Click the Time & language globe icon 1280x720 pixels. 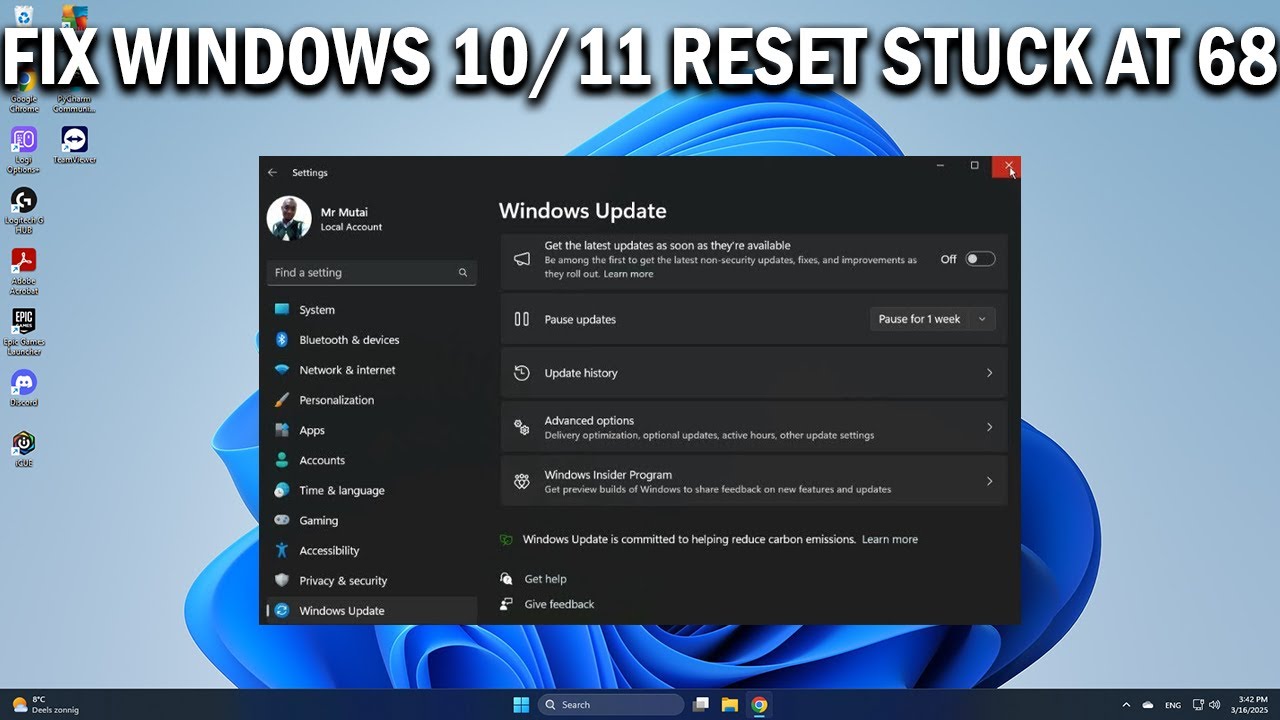click(282, 490)
